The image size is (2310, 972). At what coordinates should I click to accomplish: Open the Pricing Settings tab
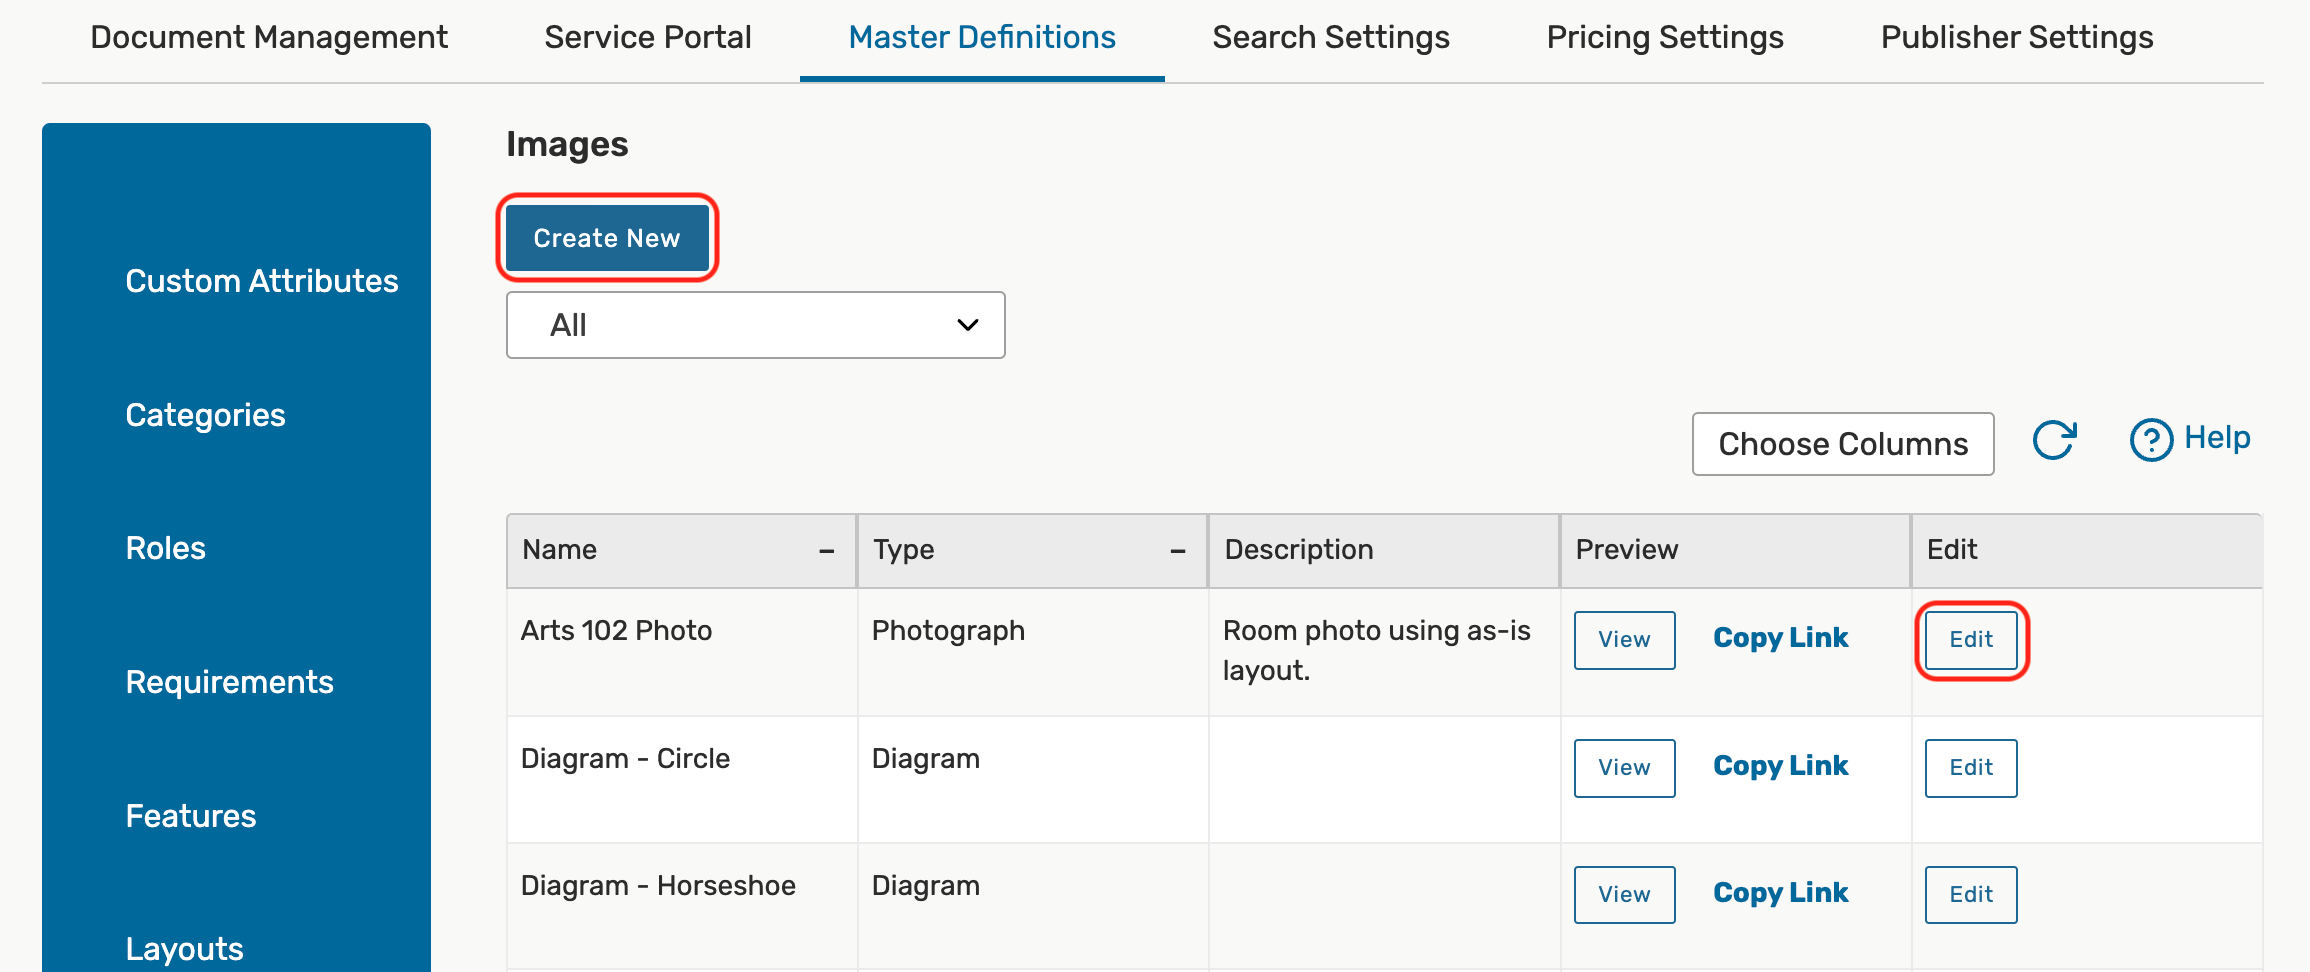[1664, 38]
